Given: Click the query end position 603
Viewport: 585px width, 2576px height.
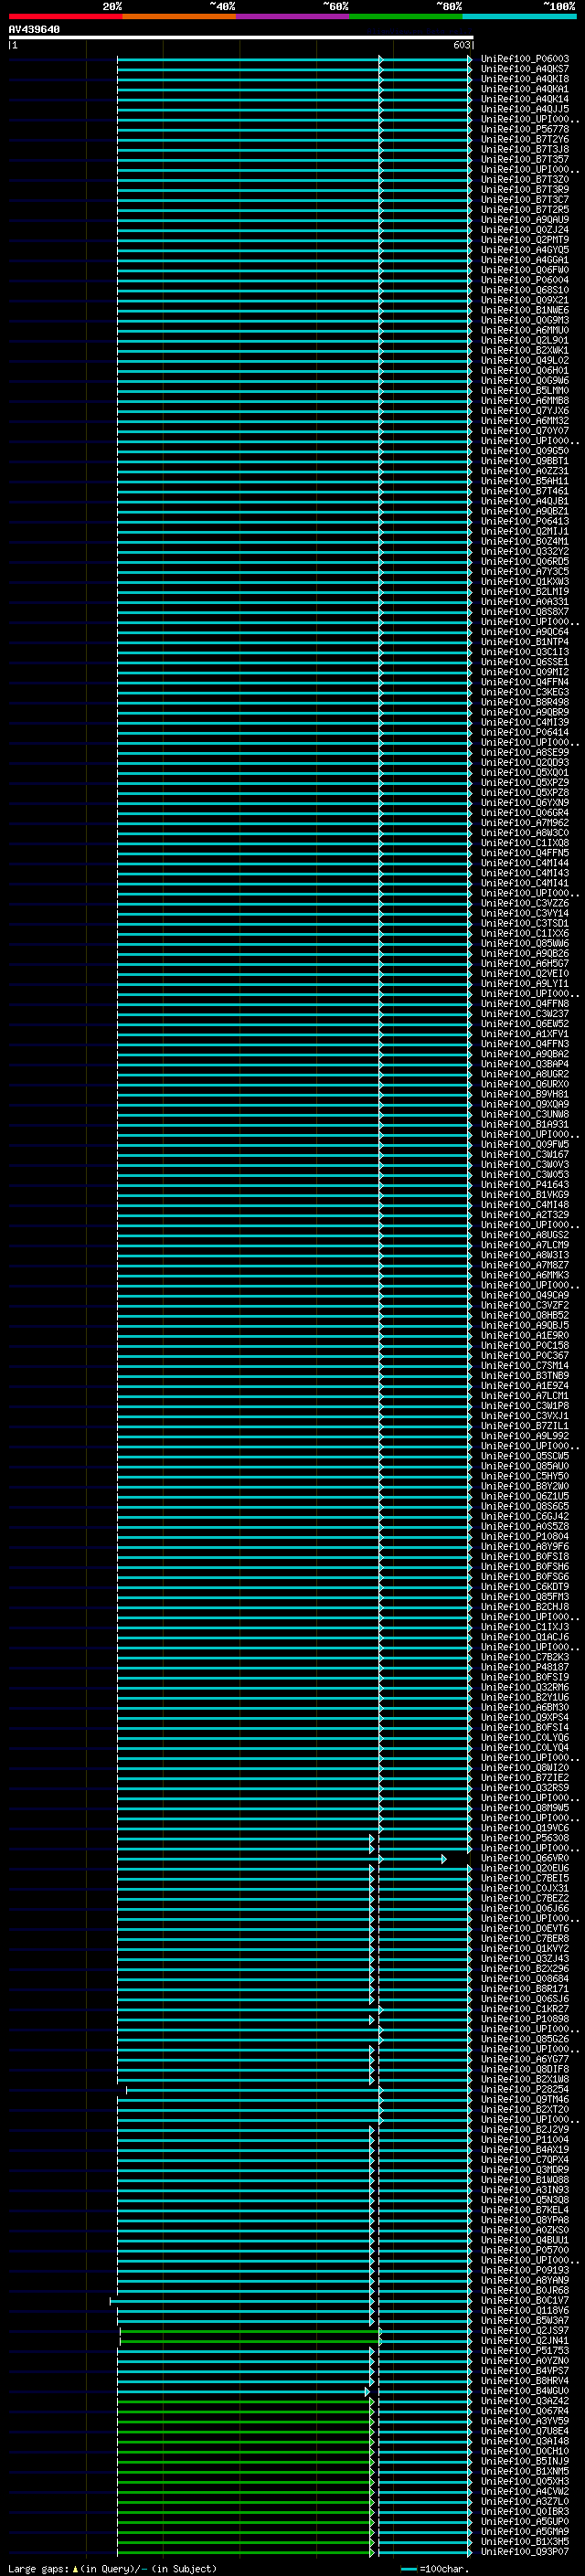Looking at the screenshot, I should [462, 45].
